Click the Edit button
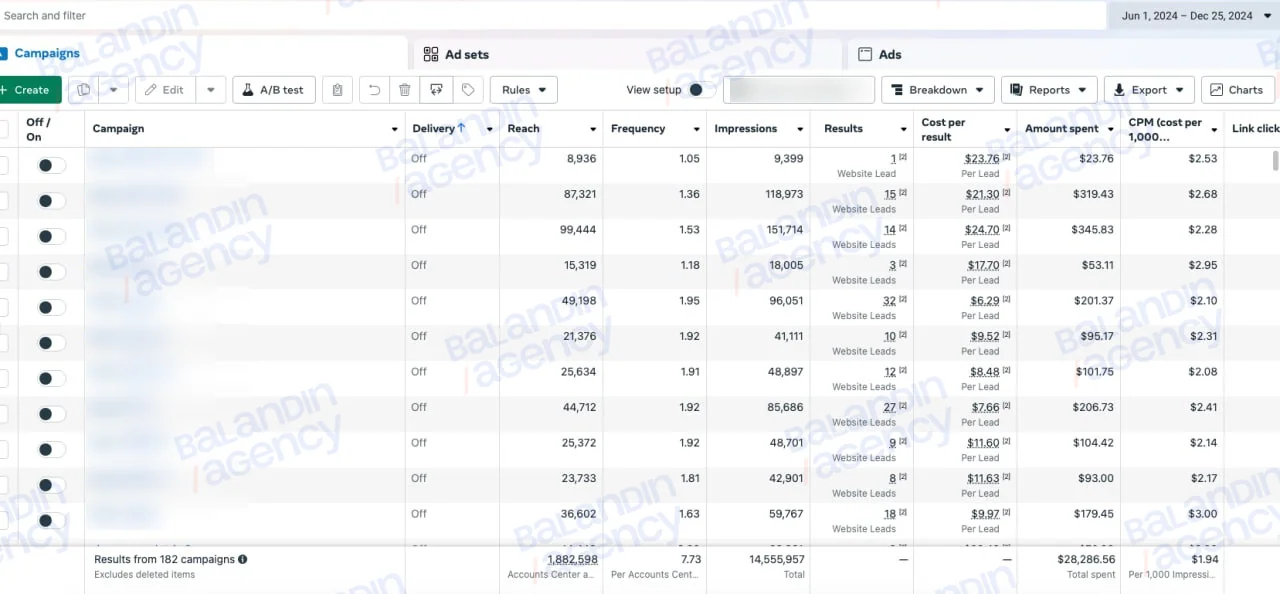The width and height of the screenshot is (1280, 594). click(165, 90)
